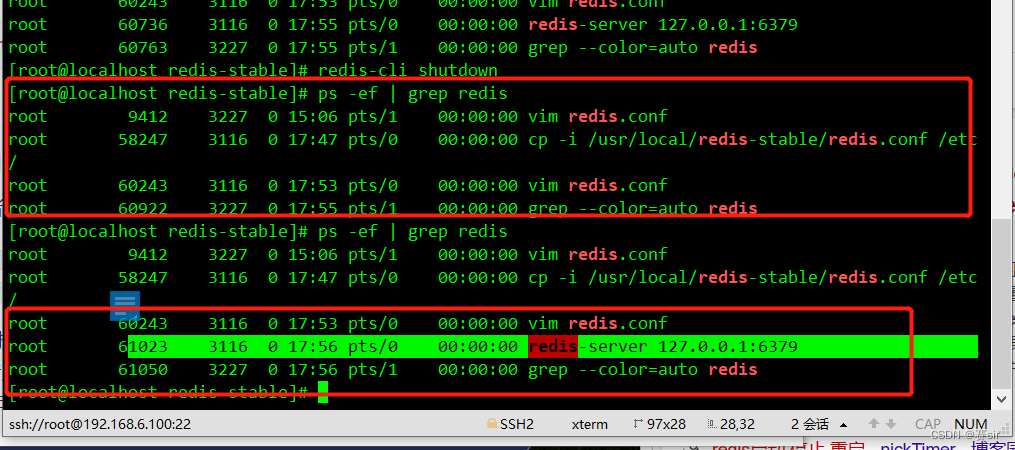Click the padlock icon beside SSH2

(492, 424)
